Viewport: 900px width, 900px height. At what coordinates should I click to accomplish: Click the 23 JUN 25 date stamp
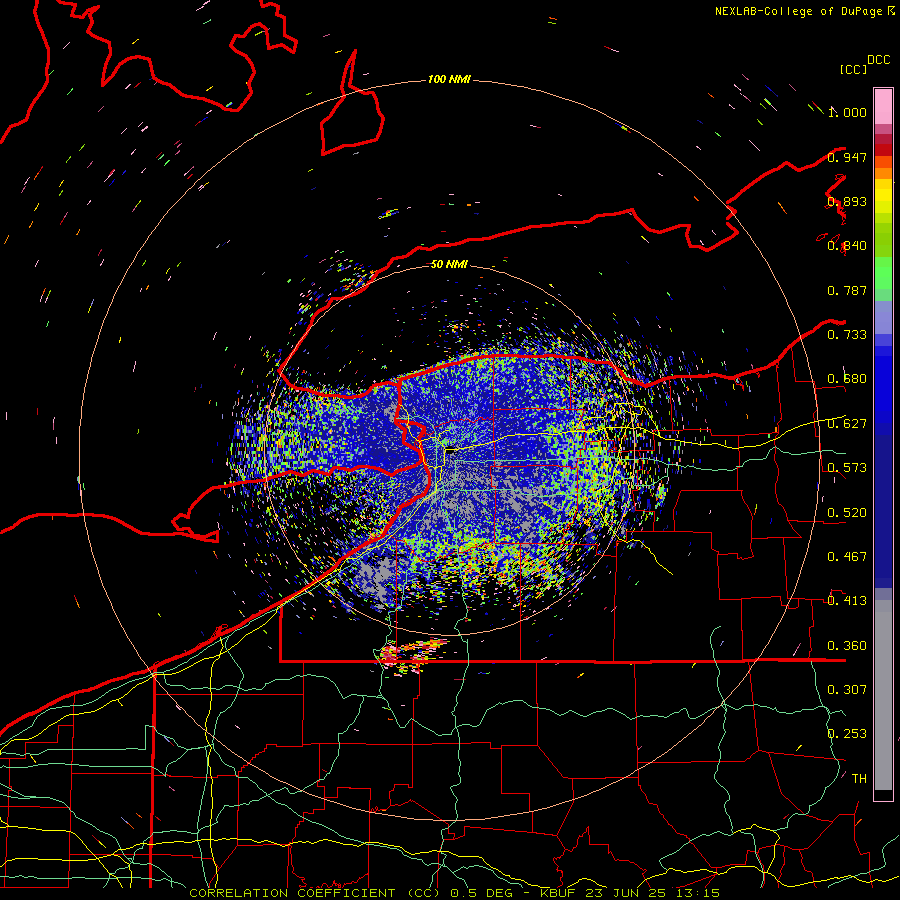point(626,893)
